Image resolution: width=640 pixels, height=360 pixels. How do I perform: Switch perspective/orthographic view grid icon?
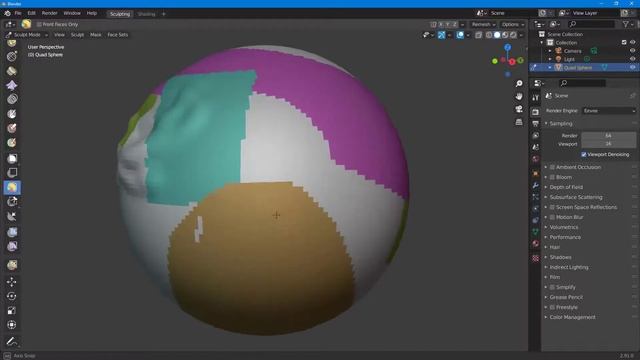[519, 122]
